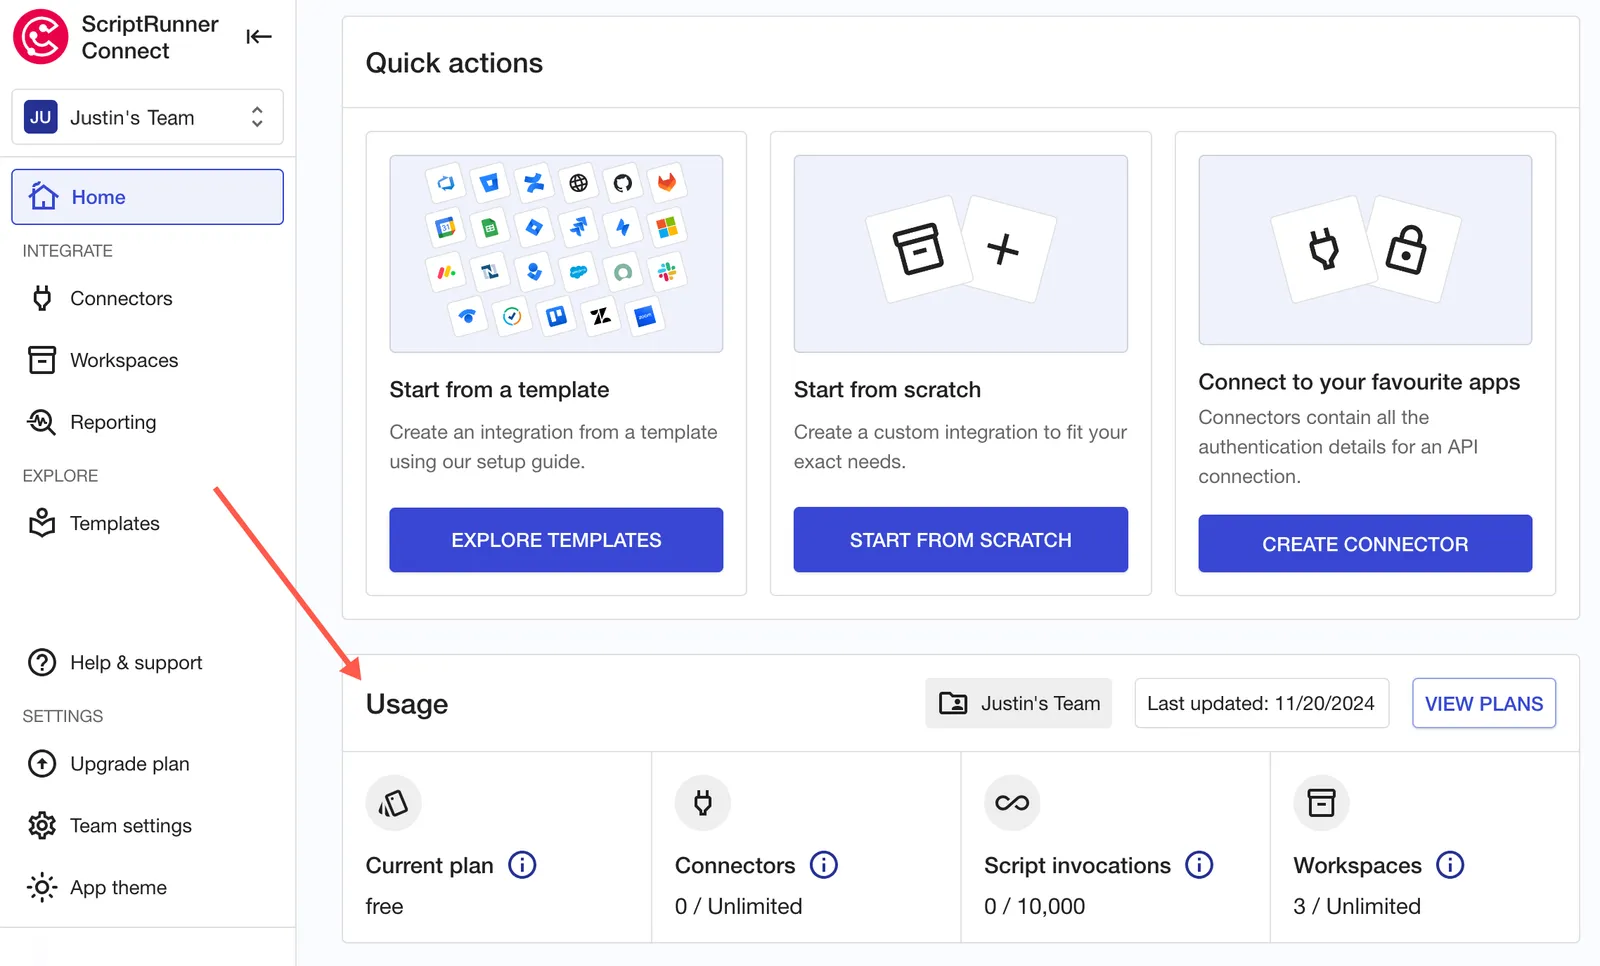
Task: Click the Microsoft logo in template grid
Action: (x=667, y=227)
